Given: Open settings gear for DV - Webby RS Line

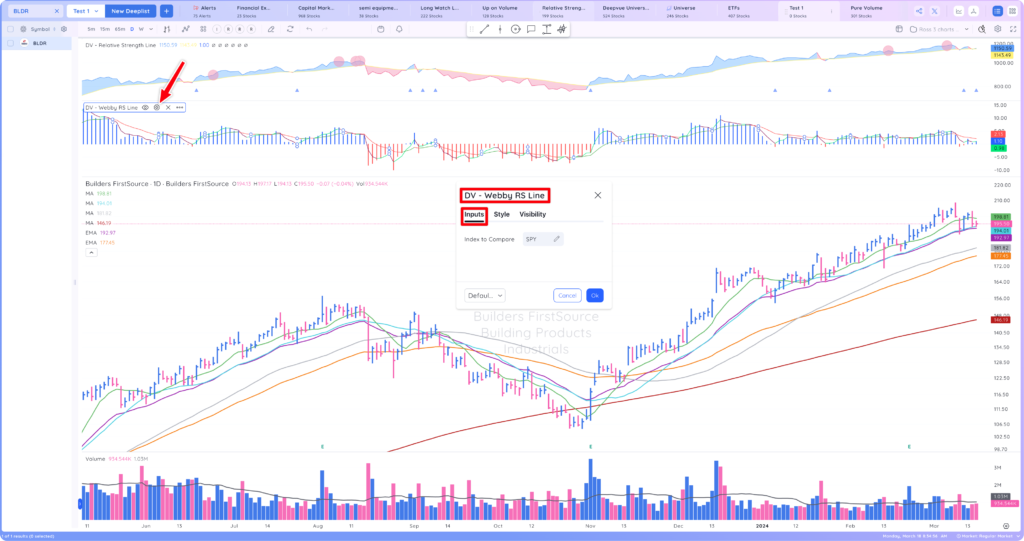Looking at the screenshot, I should coord(157,107).
